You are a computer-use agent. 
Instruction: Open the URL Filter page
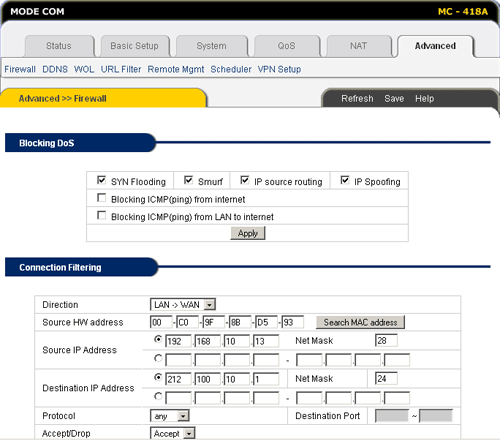pyautogui.click(x=121, y=69)
